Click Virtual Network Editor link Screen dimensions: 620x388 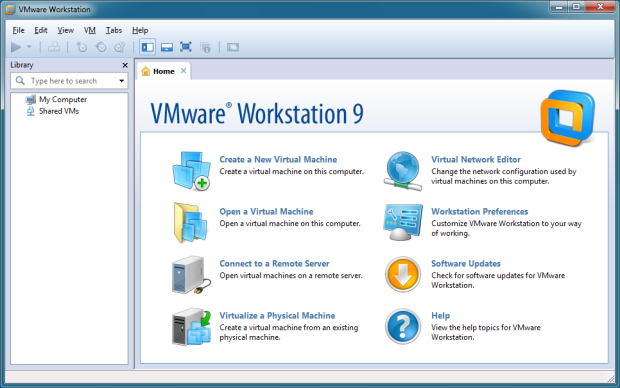[476, 159]
